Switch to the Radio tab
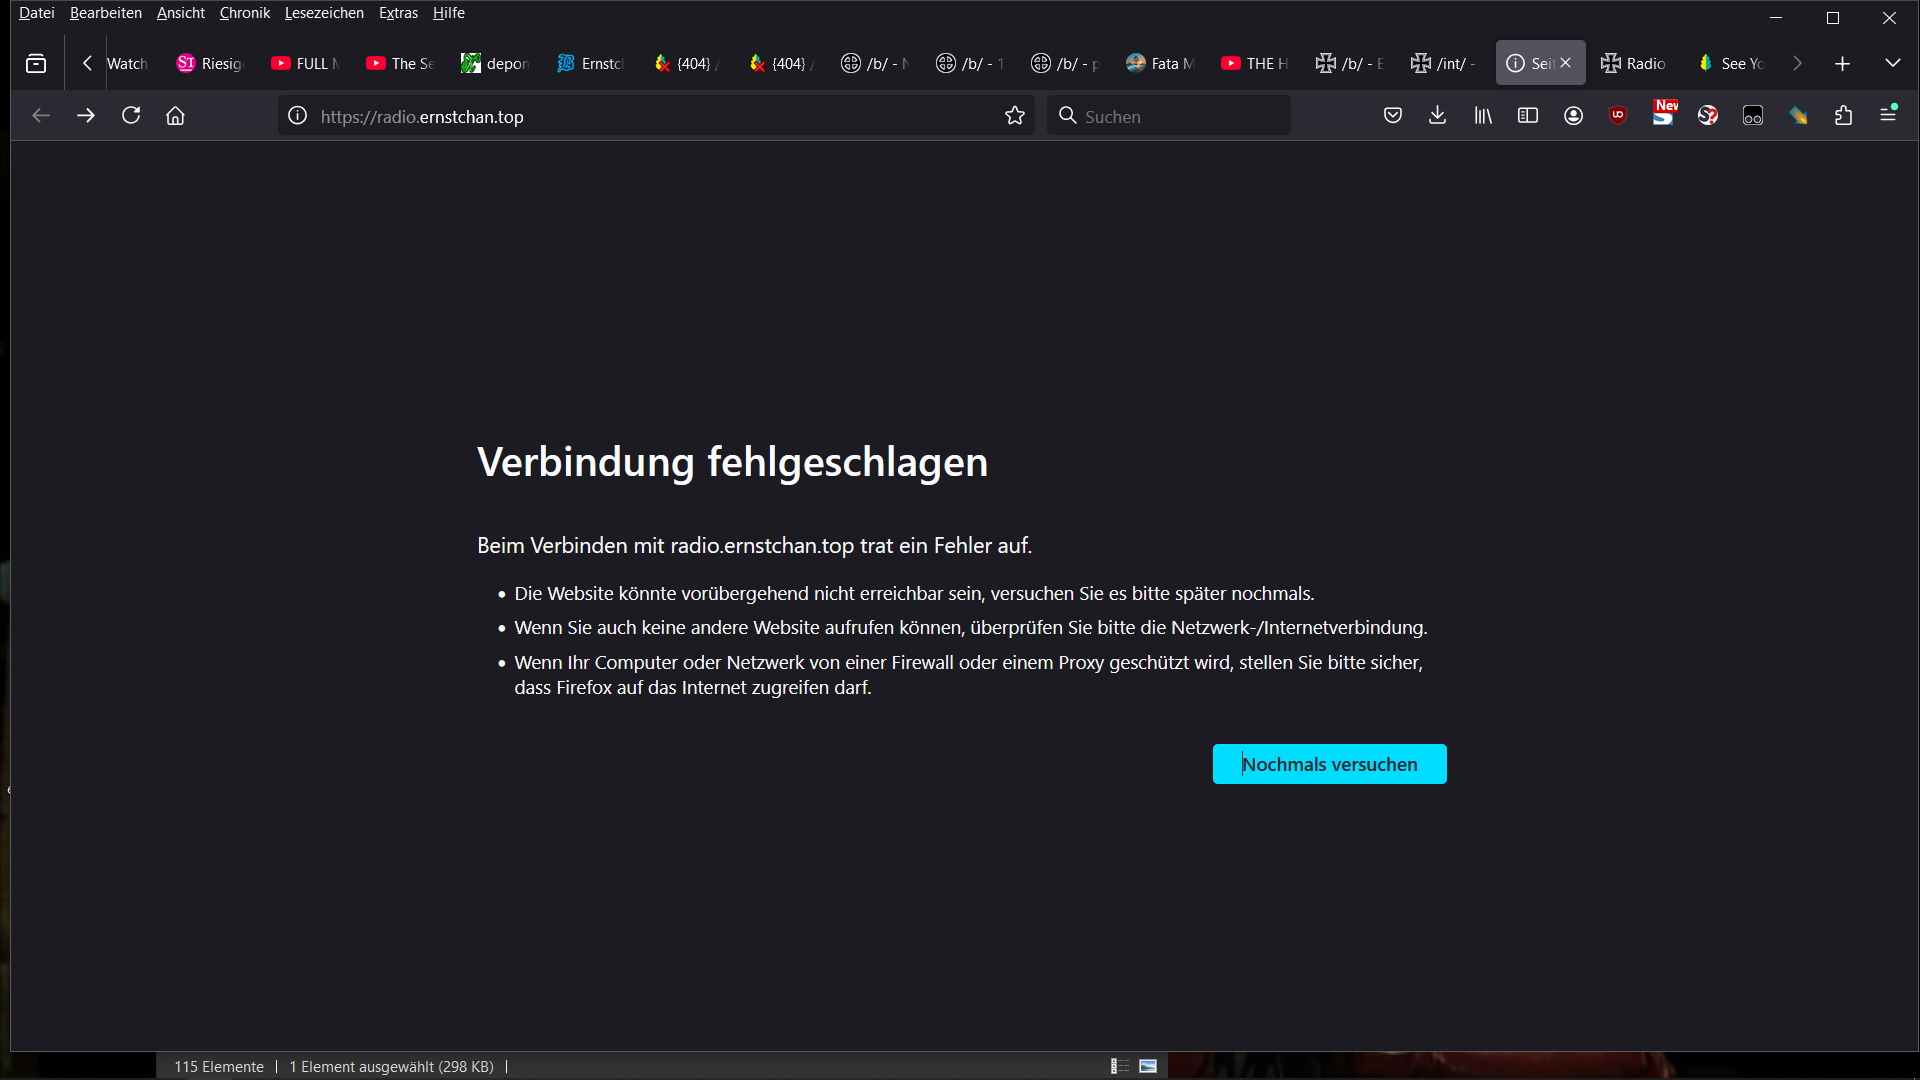Viewport: 1920px width, 1080px height. 1633,63
